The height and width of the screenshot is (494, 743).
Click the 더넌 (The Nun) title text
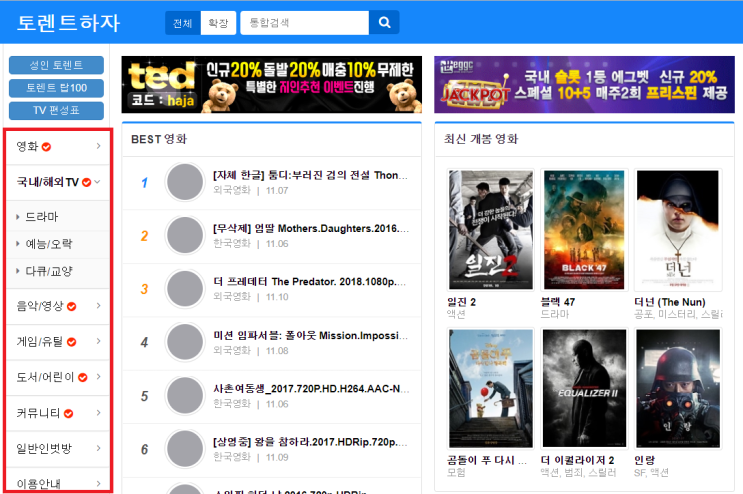coord(670,302)
